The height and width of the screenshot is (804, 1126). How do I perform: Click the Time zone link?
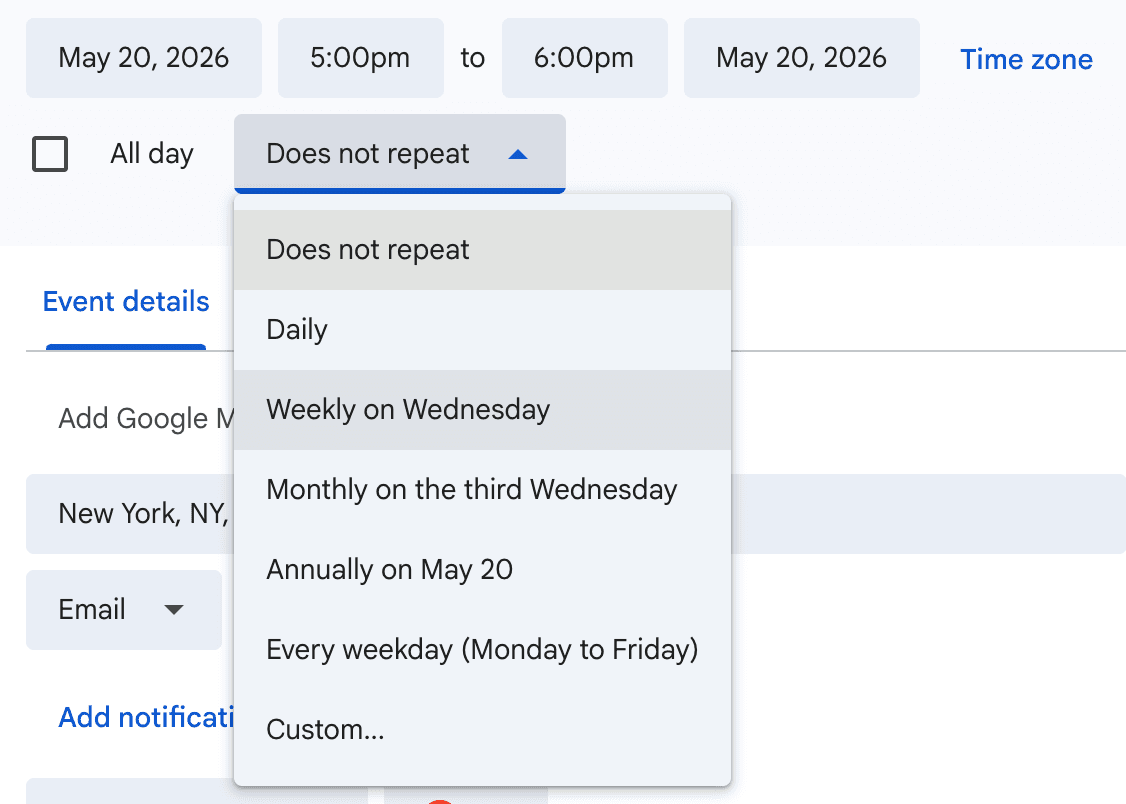pos(1025,59)
